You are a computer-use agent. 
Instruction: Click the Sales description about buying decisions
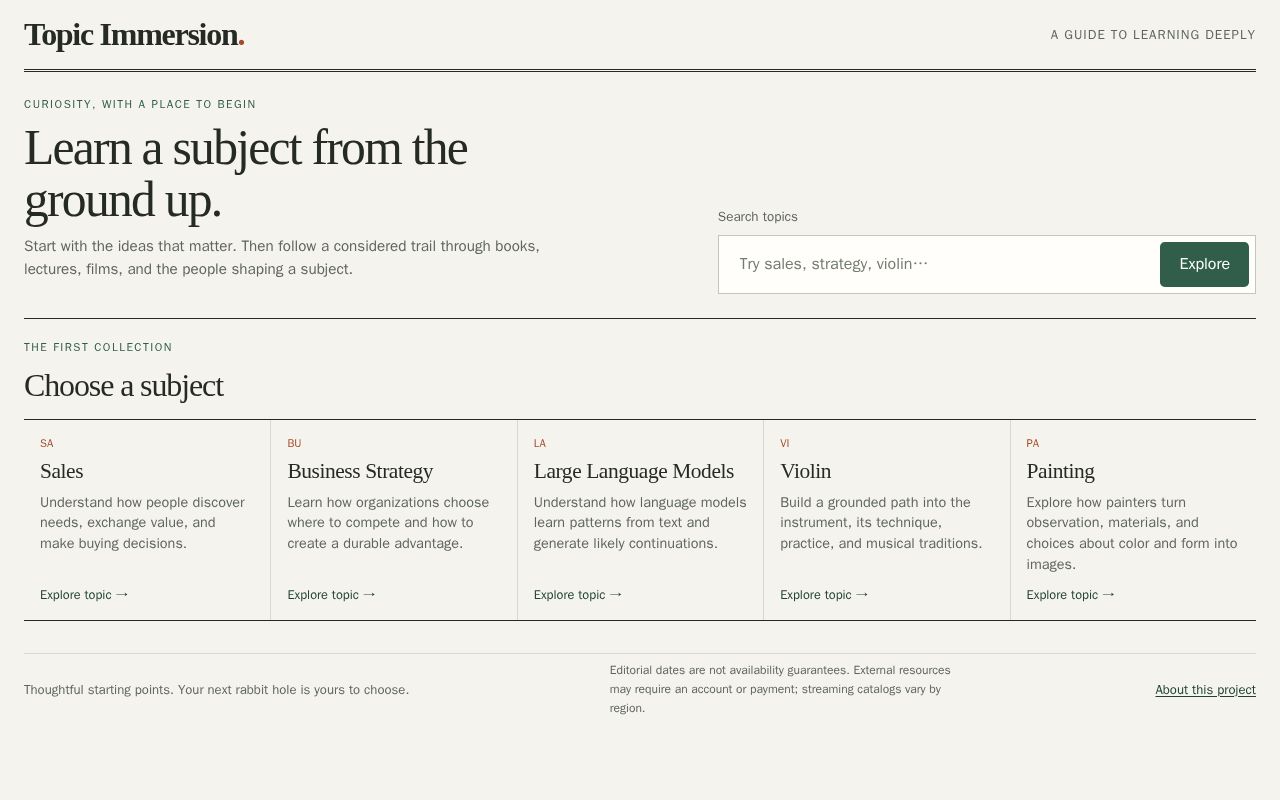pos(142,523)
